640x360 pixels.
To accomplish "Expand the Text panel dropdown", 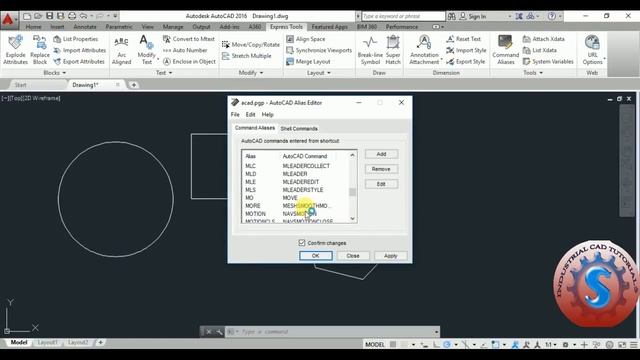I will (164, 73).
